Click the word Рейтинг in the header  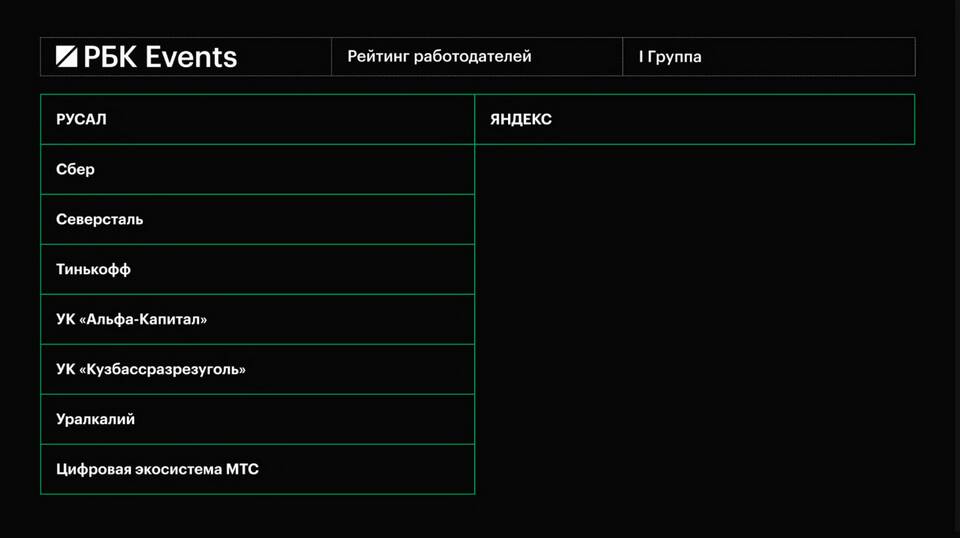[x=377, y=57]
